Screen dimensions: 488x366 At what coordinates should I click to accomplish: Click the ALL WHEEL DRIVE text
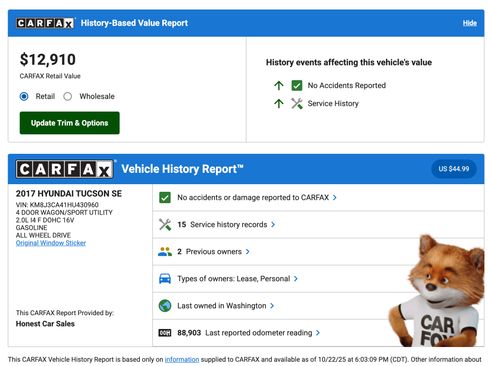point(43,235)
